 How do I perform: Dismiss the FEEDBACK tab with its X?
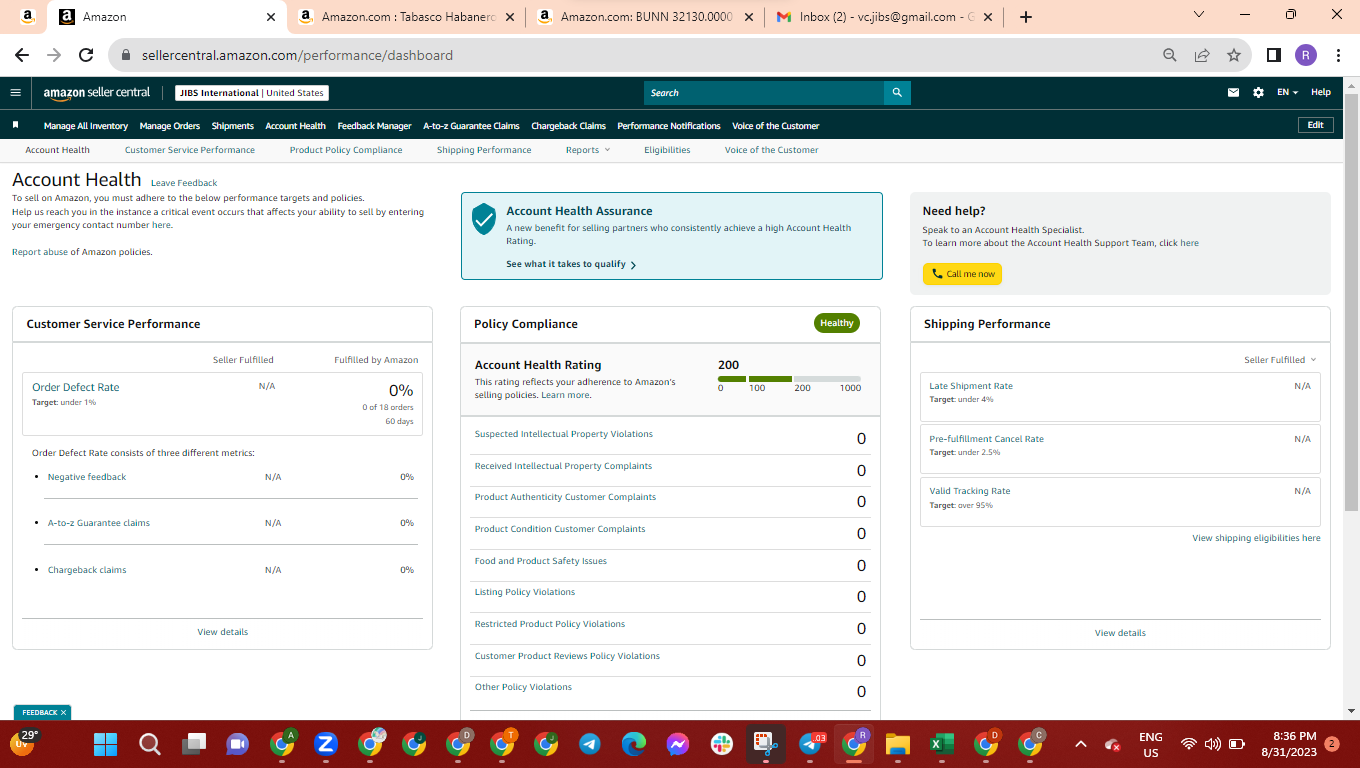coord(63,713)
